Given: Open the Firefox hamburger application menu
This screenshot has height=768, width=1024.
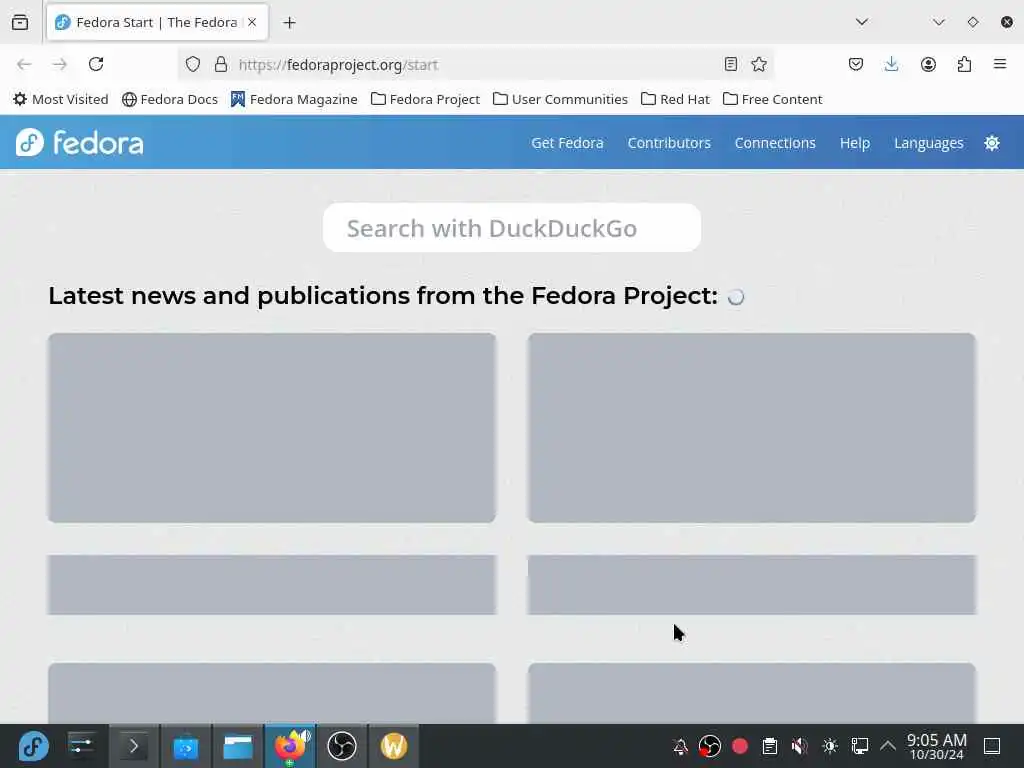Looking at the screenshot, I should click(1000, 64).
